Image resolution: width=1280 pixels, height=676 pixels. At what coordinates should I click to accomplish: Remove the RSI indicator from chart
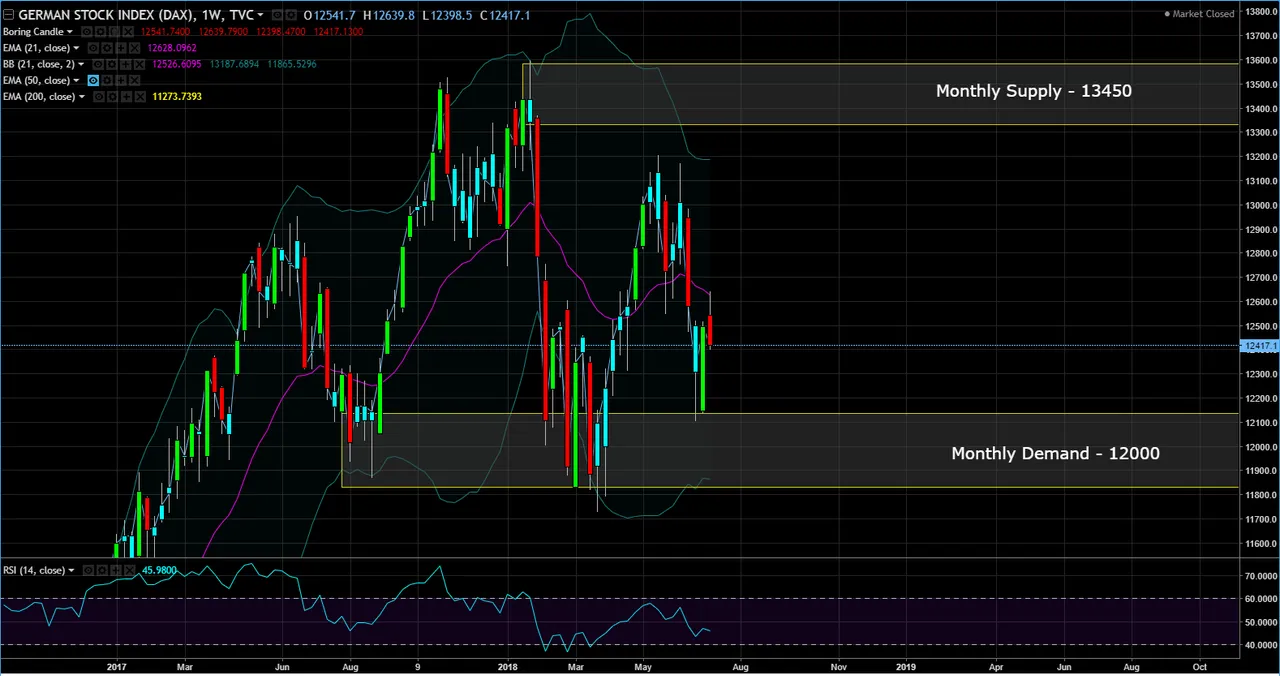pyautogui.click(x=130, y=571)
